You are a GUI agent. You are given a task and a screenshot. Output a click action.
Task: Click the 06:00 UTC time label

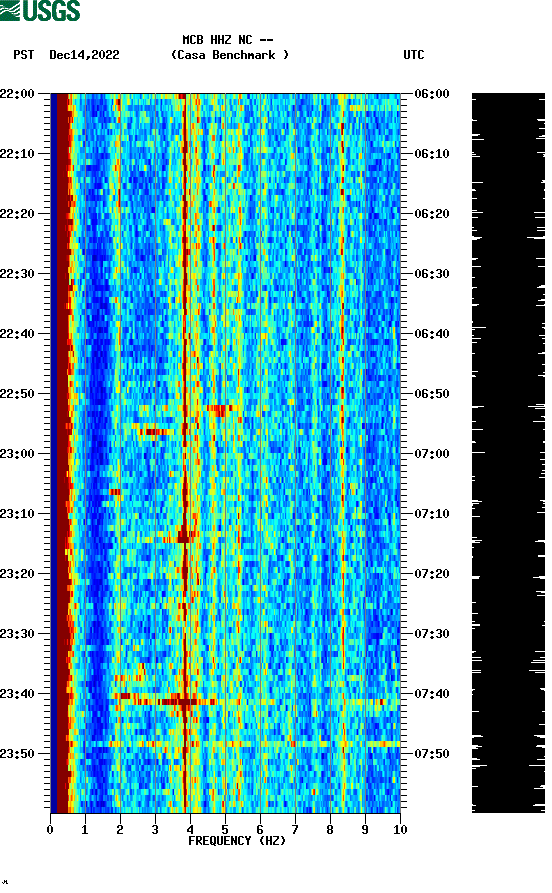pos(432,93)
